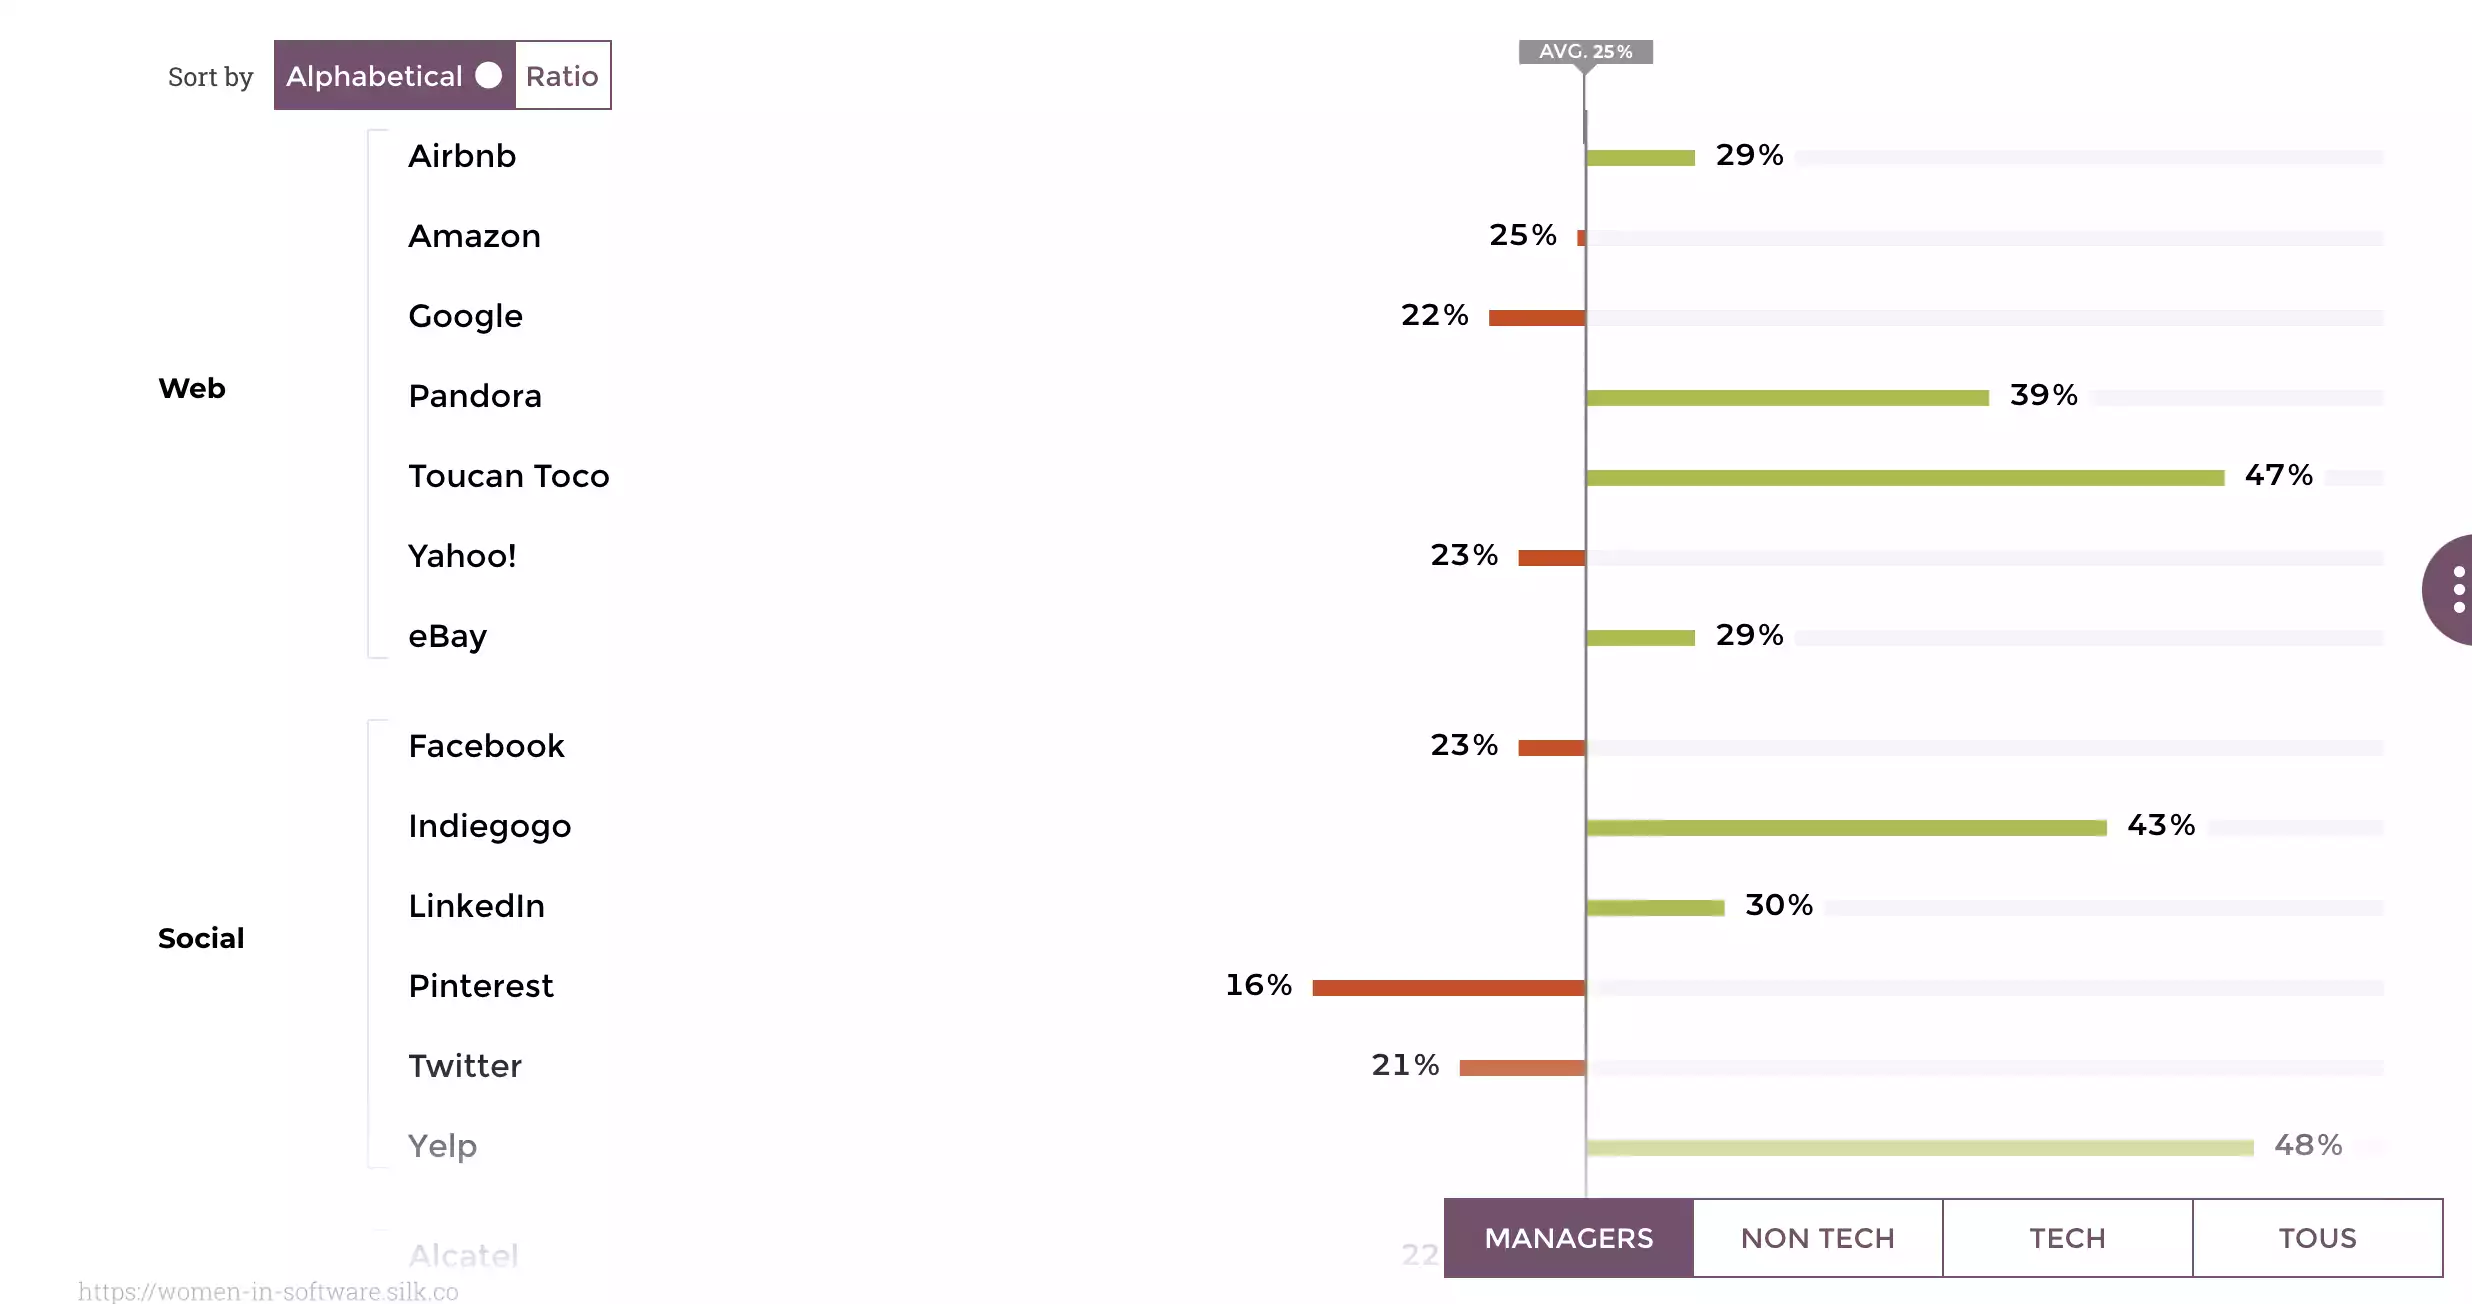Click the AVG. 25% marker label
Image resolution: width=2472 pixels, height=1304 pixels.
1585,52
